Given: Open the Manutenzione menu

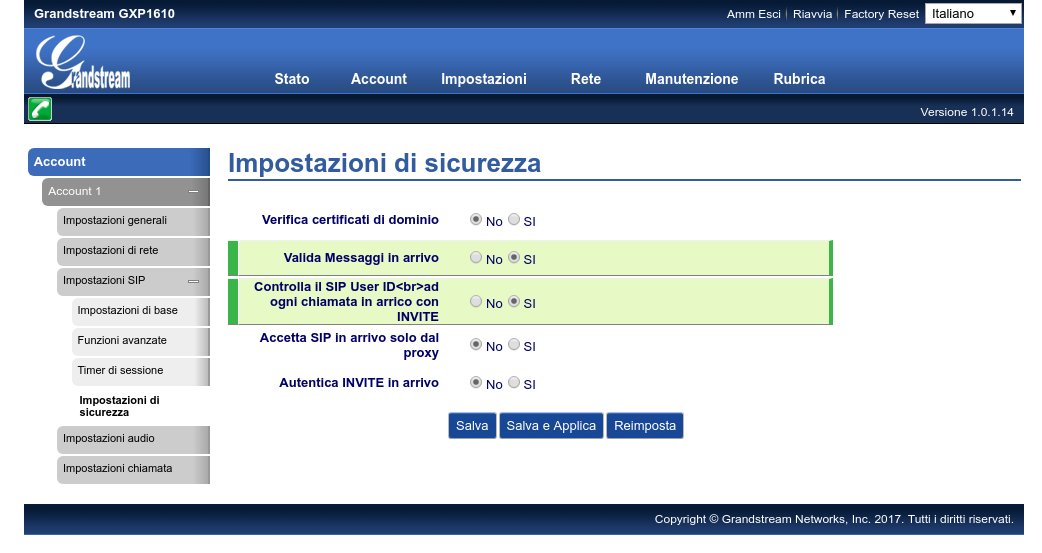Looking at the screenshot, I should tap(692, 78).
